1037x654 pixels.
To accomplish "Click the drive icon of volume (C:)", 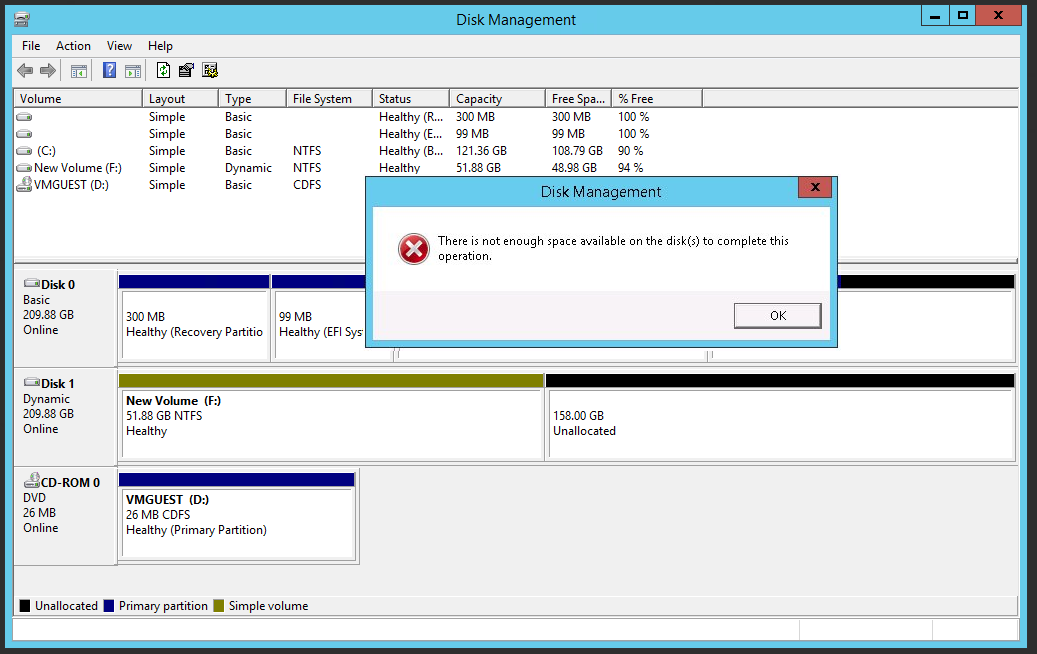I will click(24, 151).
